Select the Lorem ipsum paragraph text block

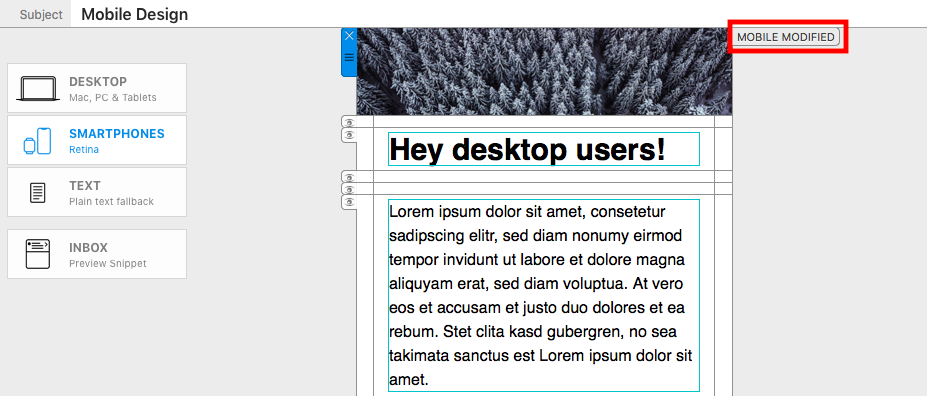pyautogui.click(x=544, y=296)
